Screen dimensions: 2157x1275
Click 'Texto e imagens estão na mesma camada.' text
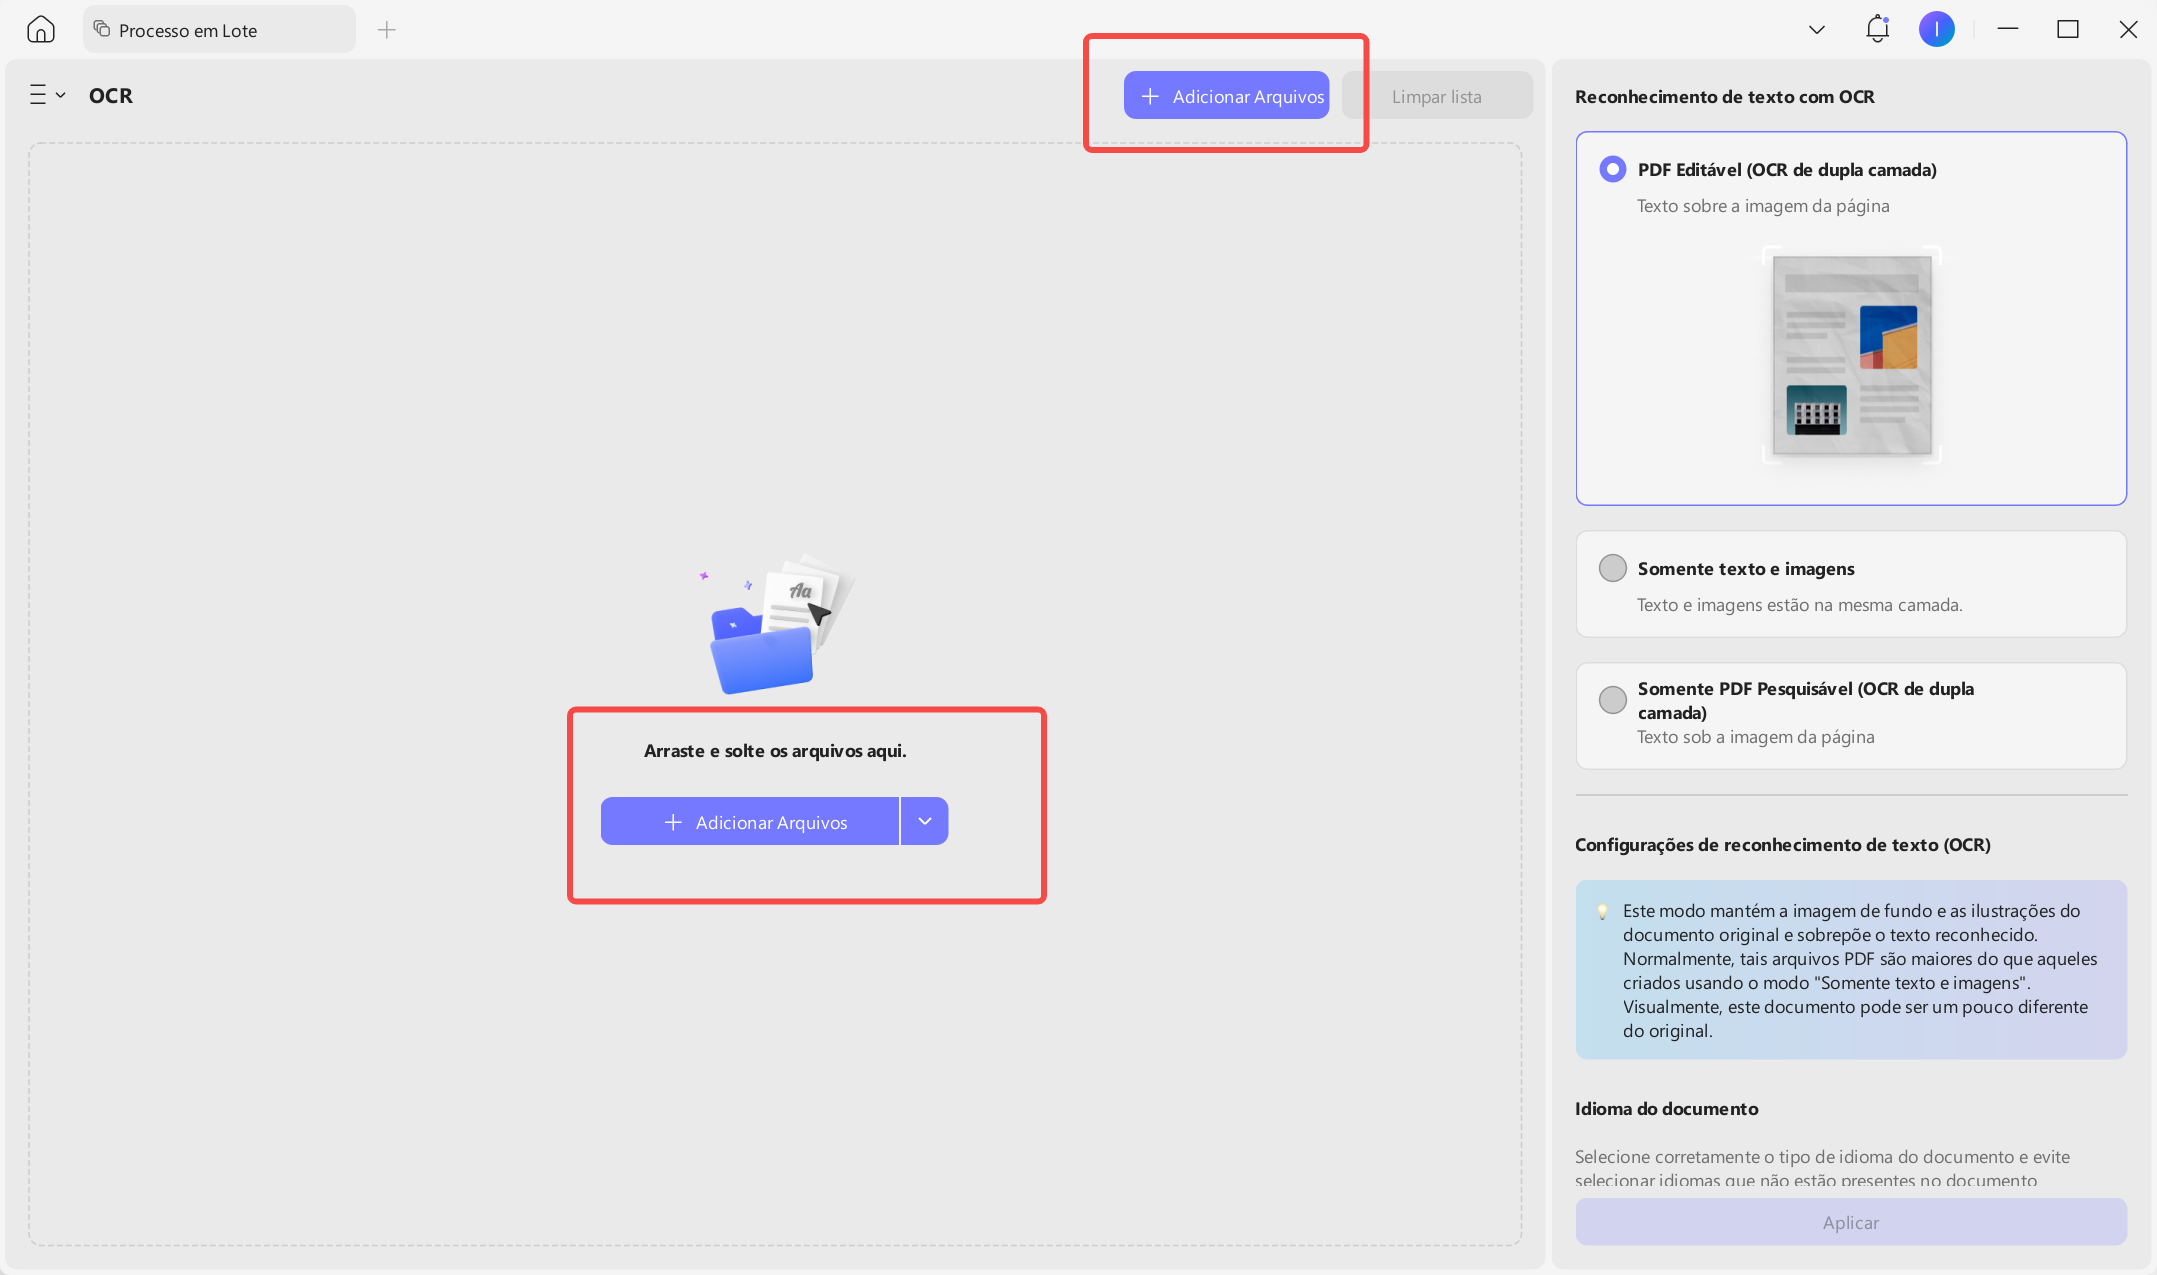pos(1799,605)
